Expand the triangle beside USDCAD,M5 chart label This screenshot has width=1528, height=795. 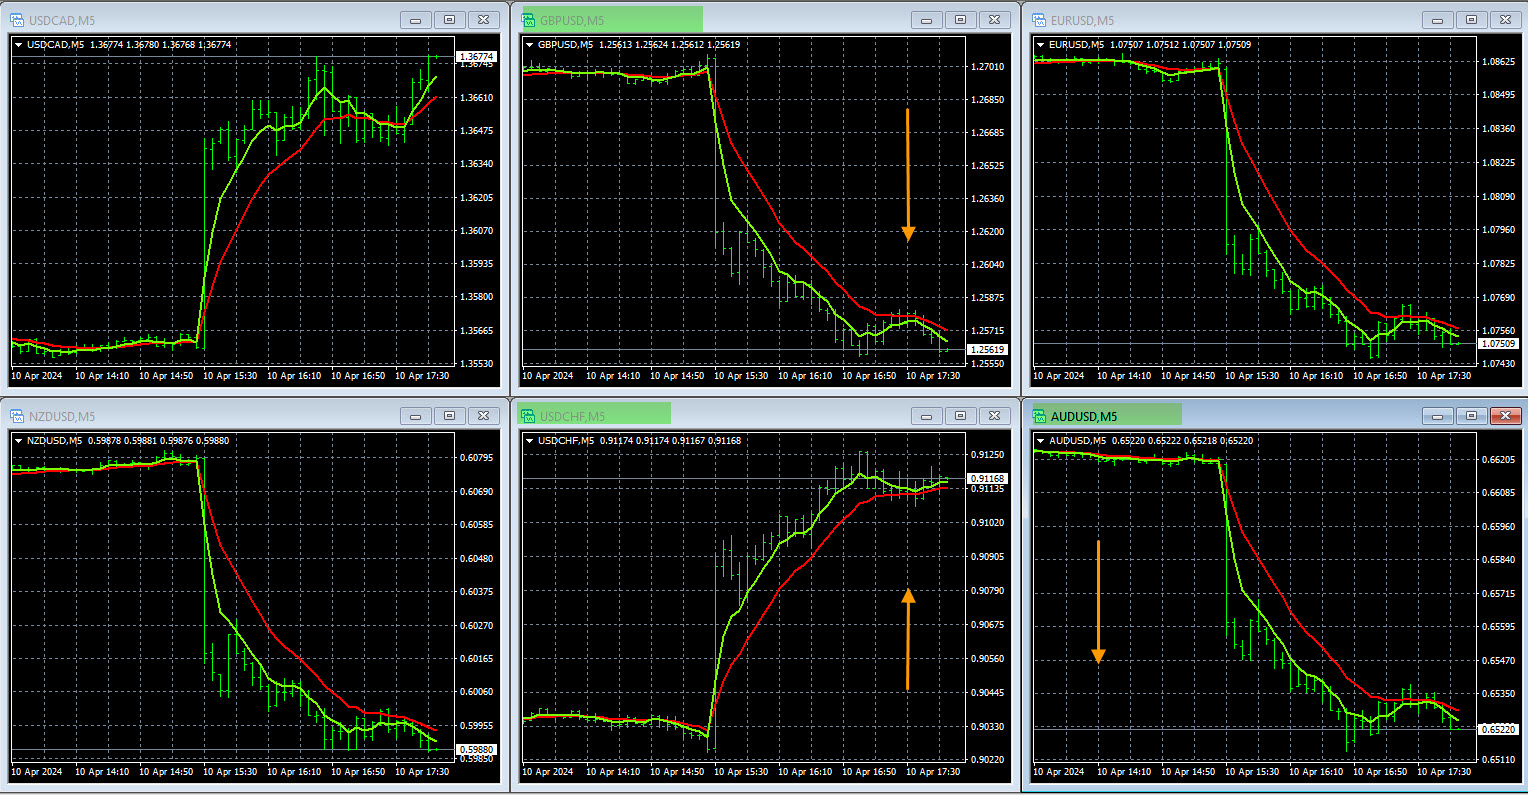[x=18, y=45]
